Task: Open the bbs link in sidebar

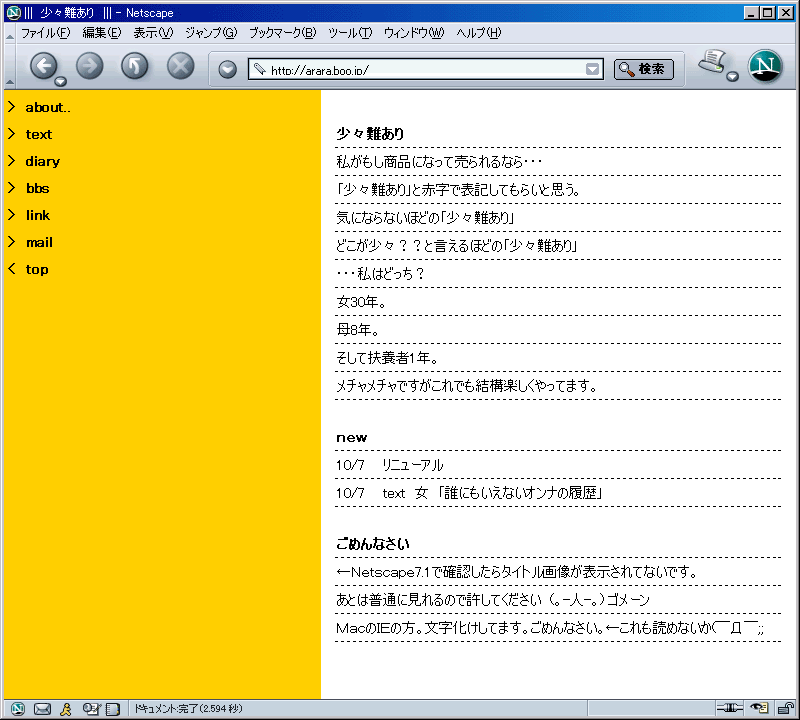Action: click(x=38, y=188)
